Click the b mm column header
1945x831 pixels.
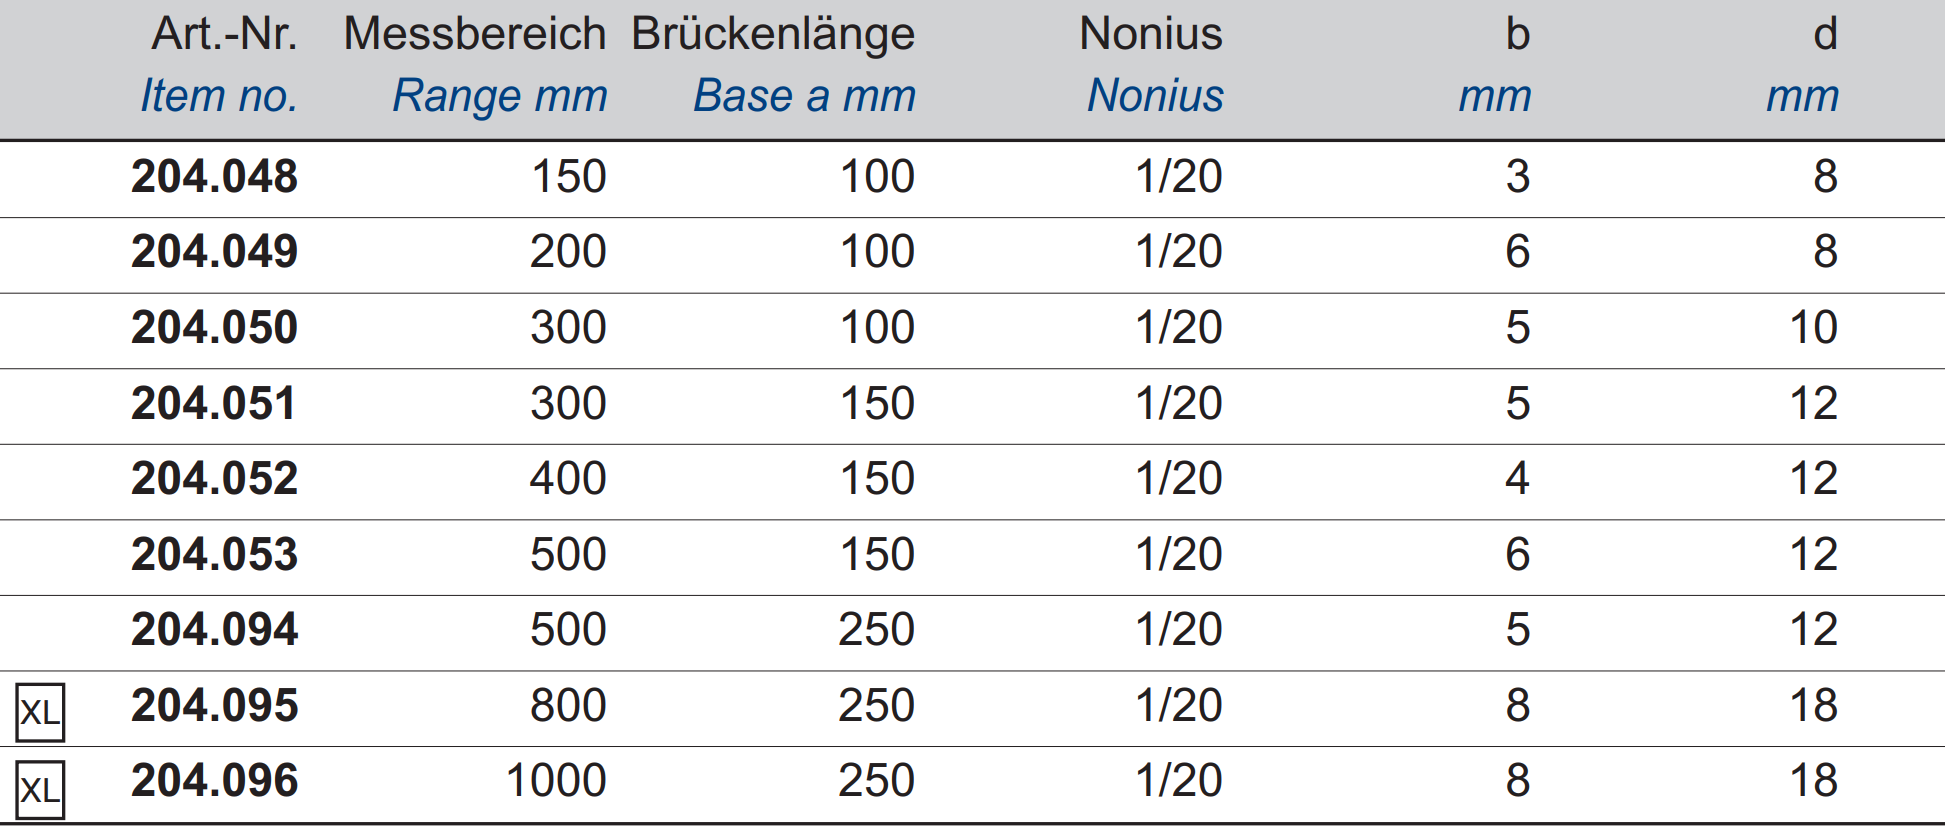(x=1495, y=65)
